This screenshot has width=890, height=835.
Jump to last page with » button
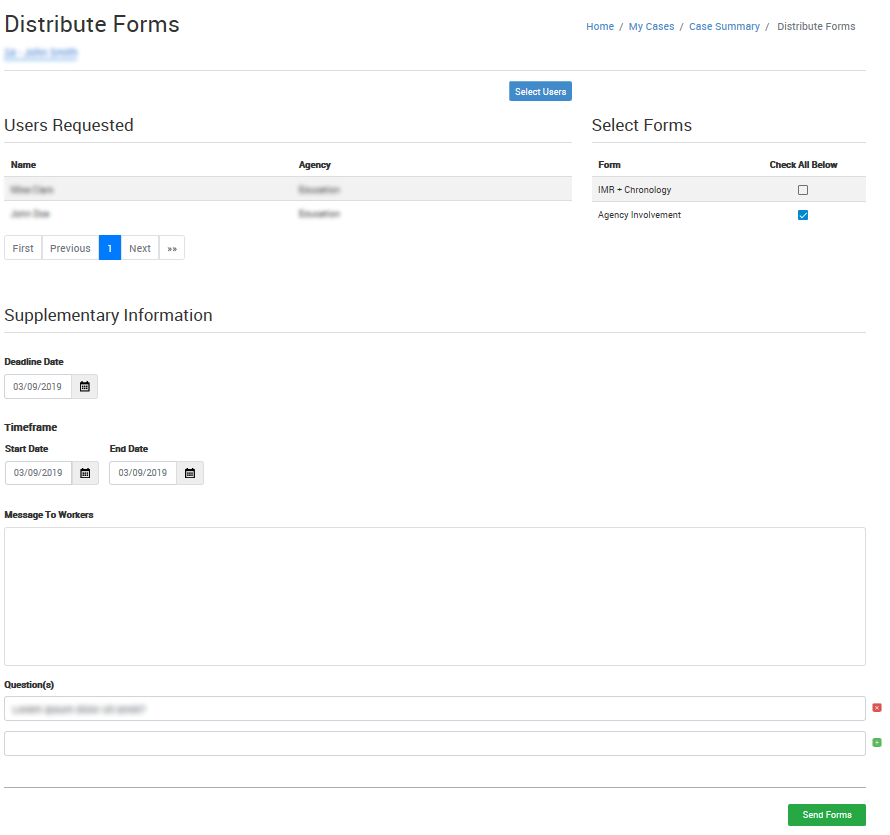pyautogui.click(x=172, y=248)
